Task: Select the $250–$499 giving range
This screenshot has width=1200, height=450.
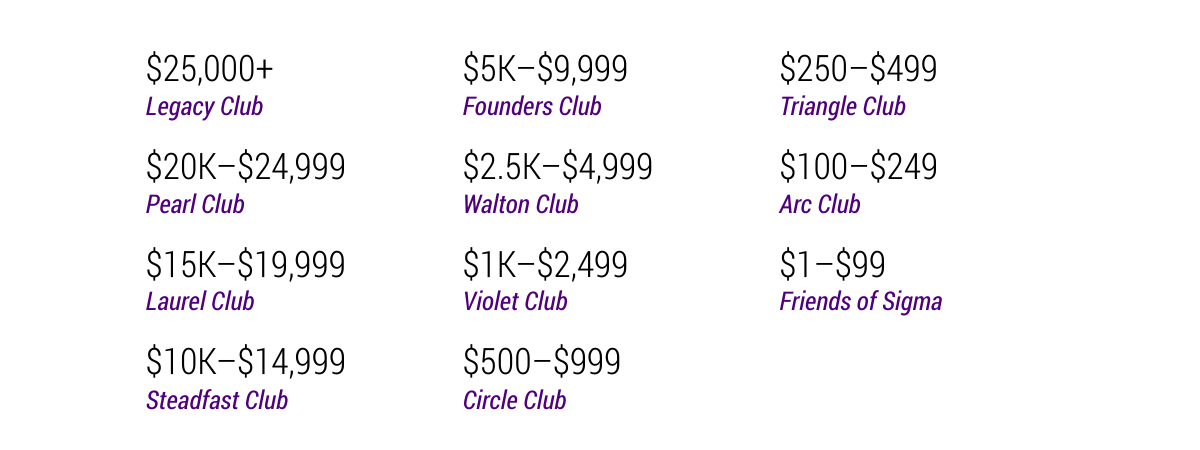Action: pyautogui.click(x=858, y=70)
